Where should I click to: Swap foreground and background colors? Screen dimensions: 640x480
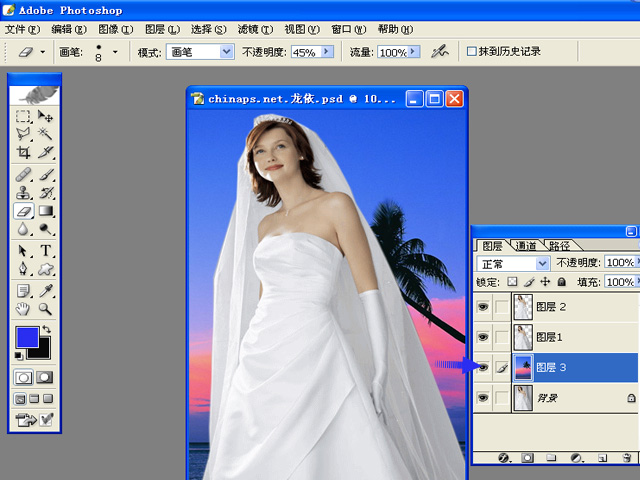47,329
